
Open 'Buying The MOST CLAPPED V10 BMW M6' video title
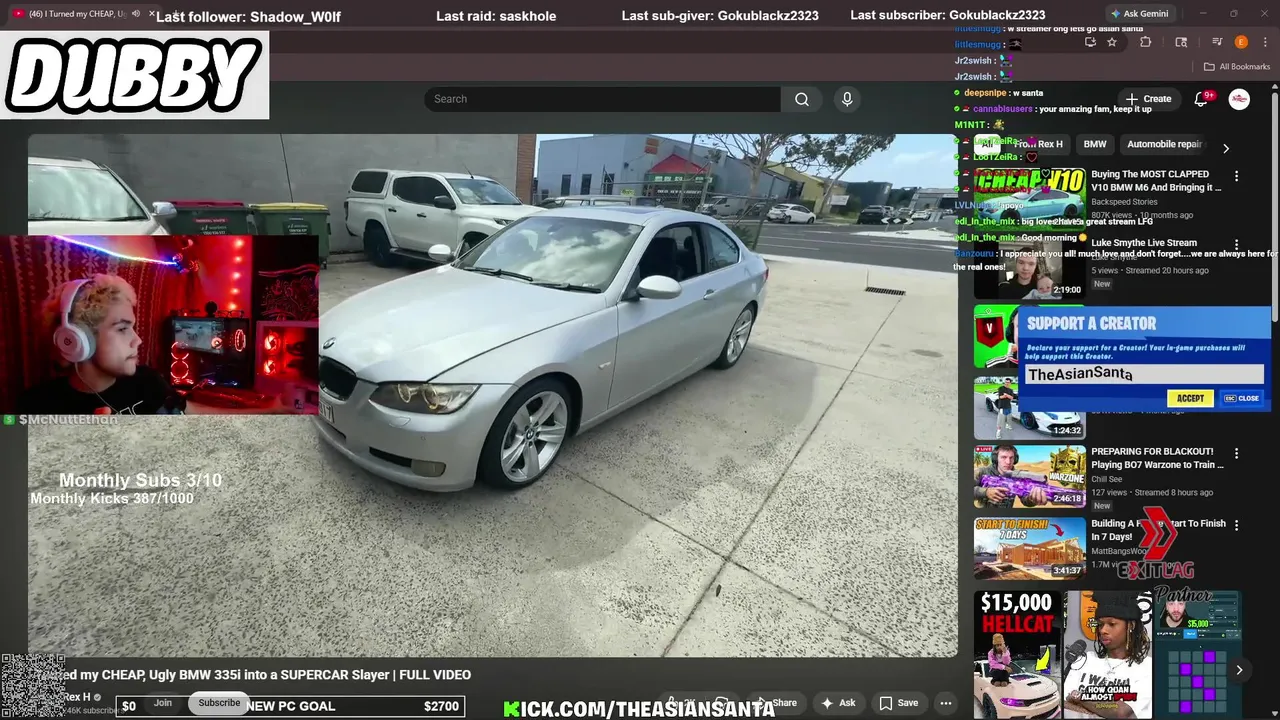(1156, 180)
